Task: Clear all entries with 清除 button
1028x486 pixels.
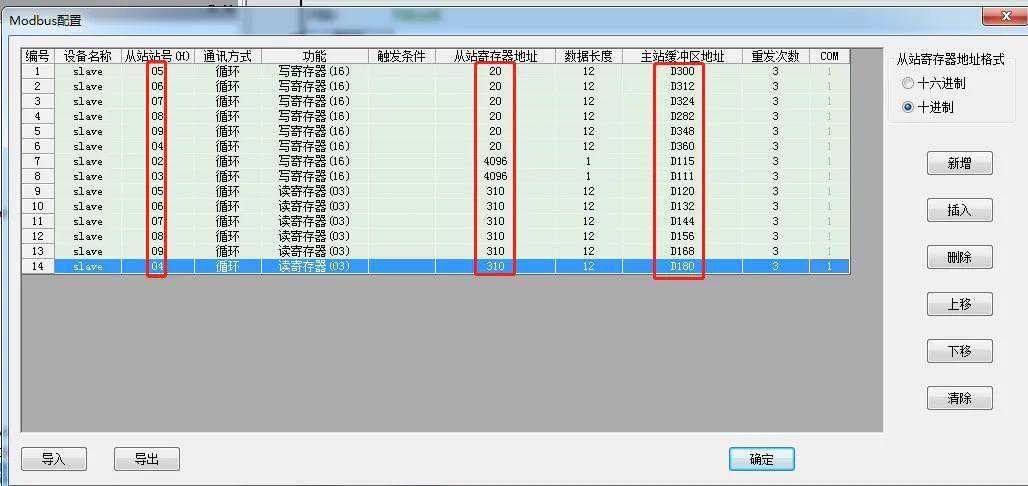Action: click(959, 398)
